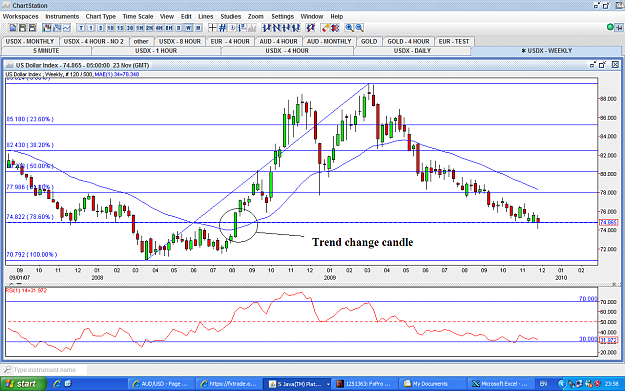Choose the line chart type icon
Screen dimensions: 625x391
67,28
